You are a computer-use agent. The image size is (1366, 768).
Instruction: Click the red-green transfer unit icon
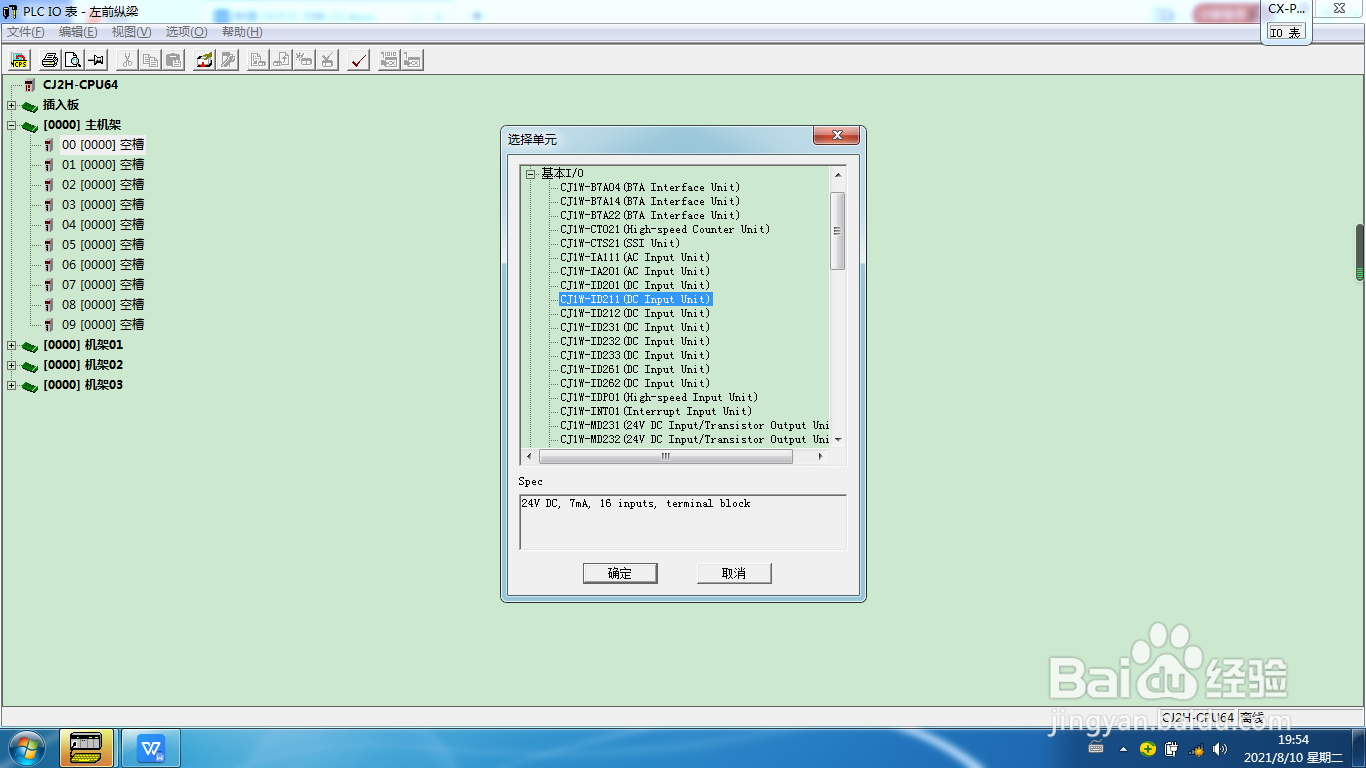(204, 60)
